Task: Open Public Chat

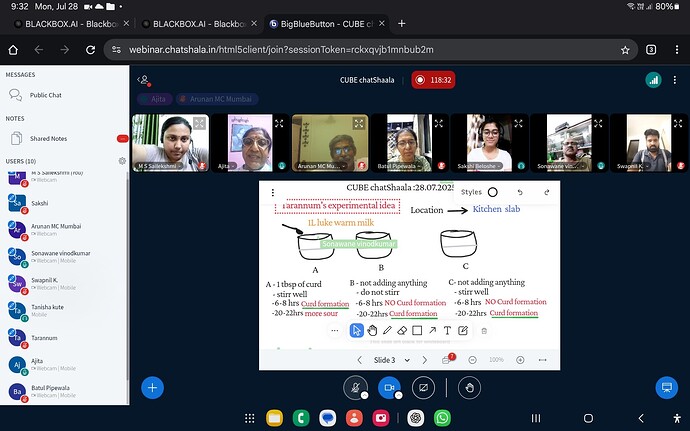Action: click(x=65, y=95)
